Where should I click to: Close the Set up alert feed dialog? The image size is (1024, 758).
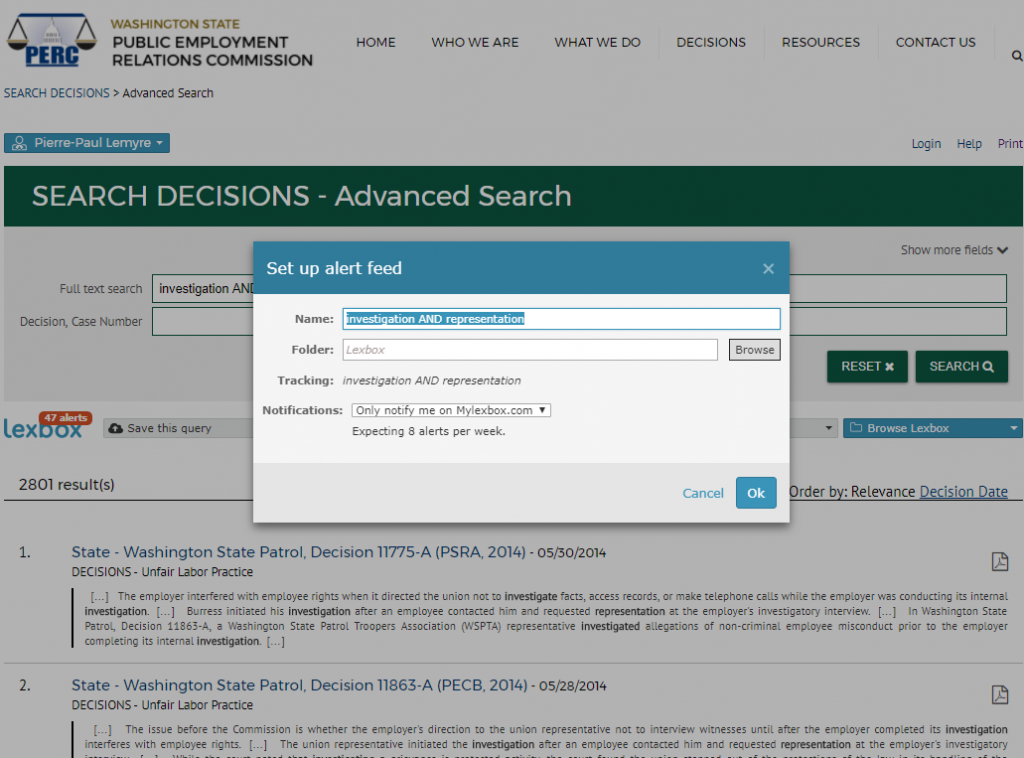pyautogui.click(x=768, y=268)
